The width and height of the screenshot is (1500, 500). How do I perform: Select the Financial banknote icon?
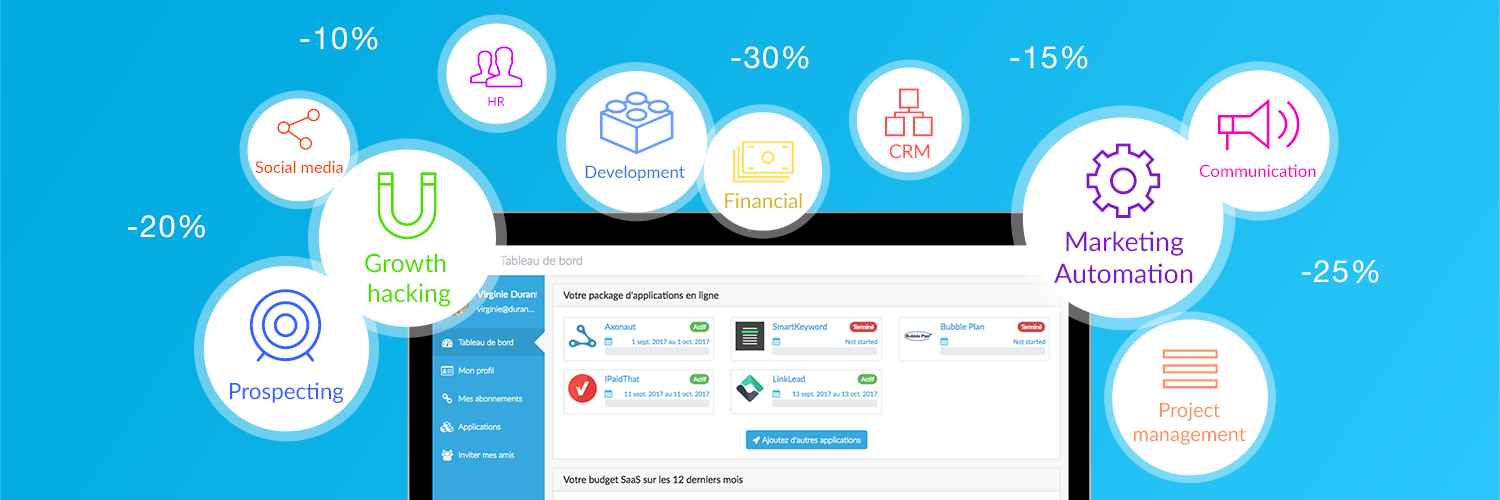click(x=762, y=162)
